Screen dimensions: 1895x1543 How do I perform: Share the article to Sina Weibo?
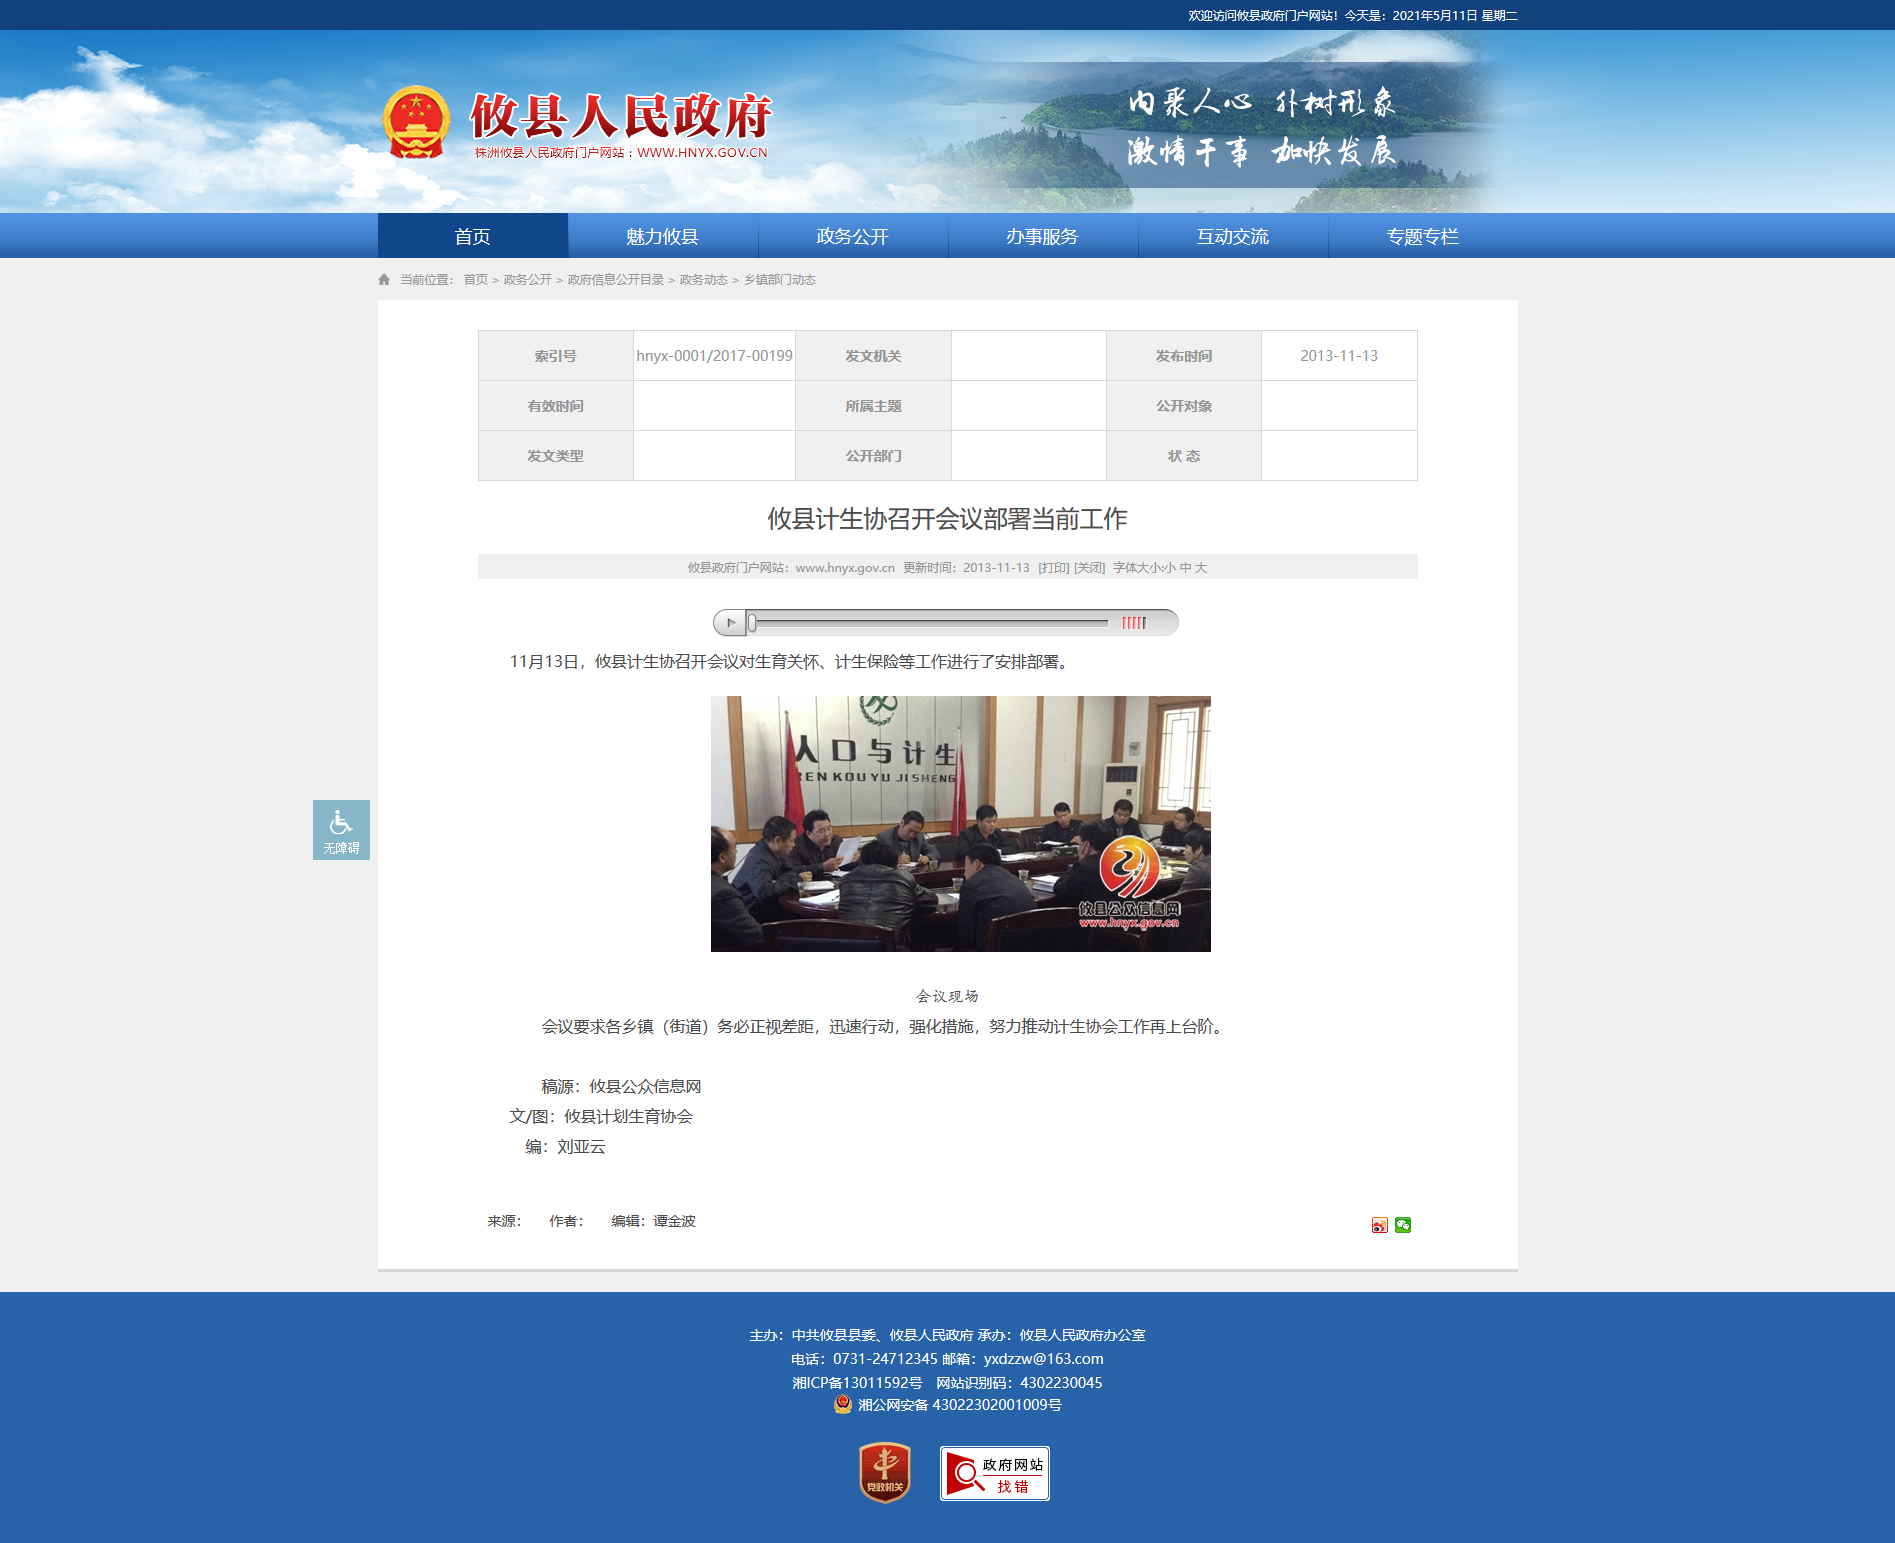coord(1379,1225)
